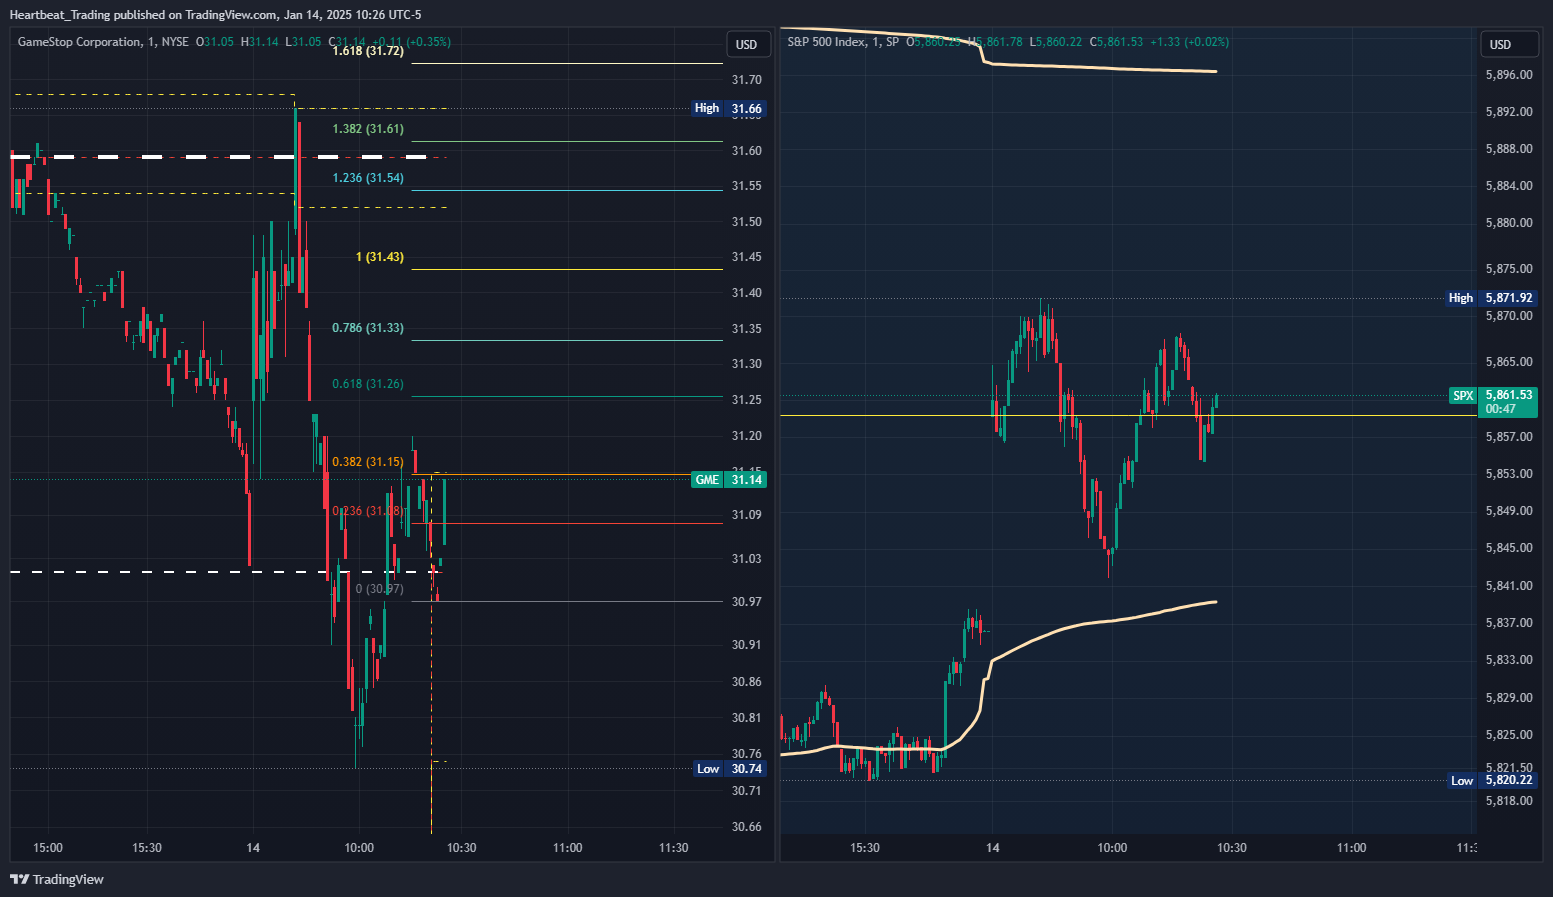Click 10:00 on the S&P 500 time axis
1553x897 pixels.
(1112, 848)
